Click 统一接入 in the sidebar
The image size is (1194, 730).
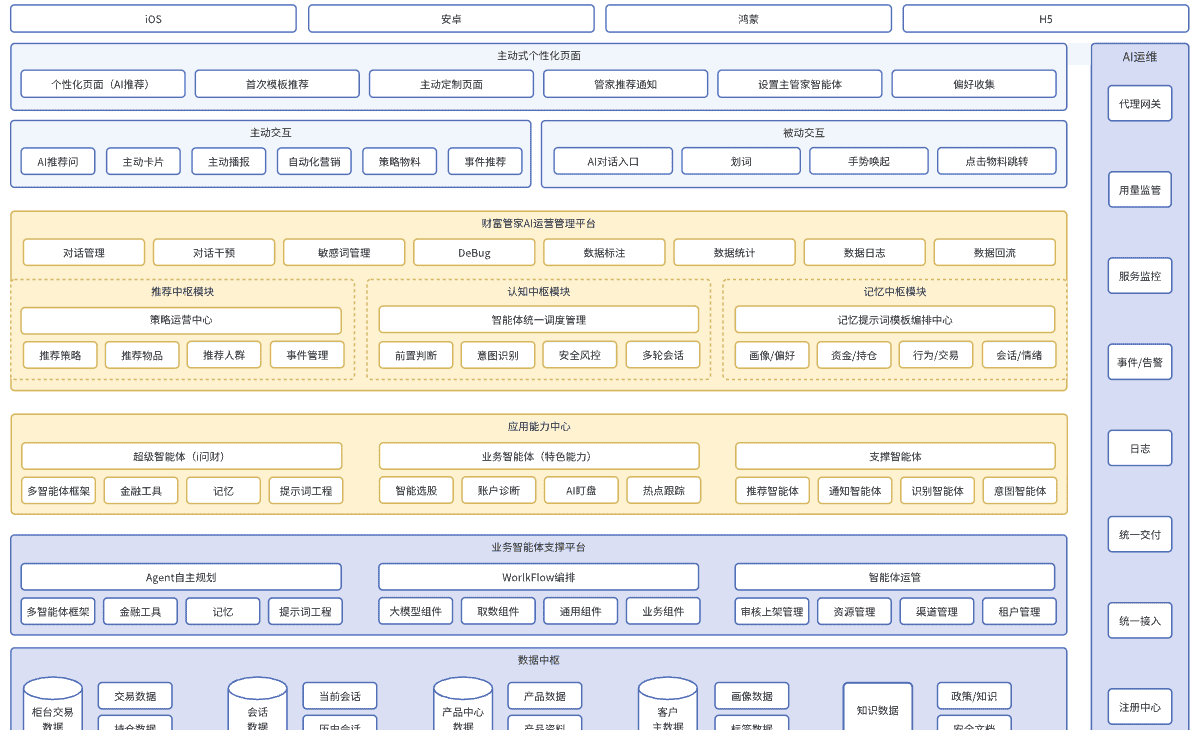(1139, 620)
